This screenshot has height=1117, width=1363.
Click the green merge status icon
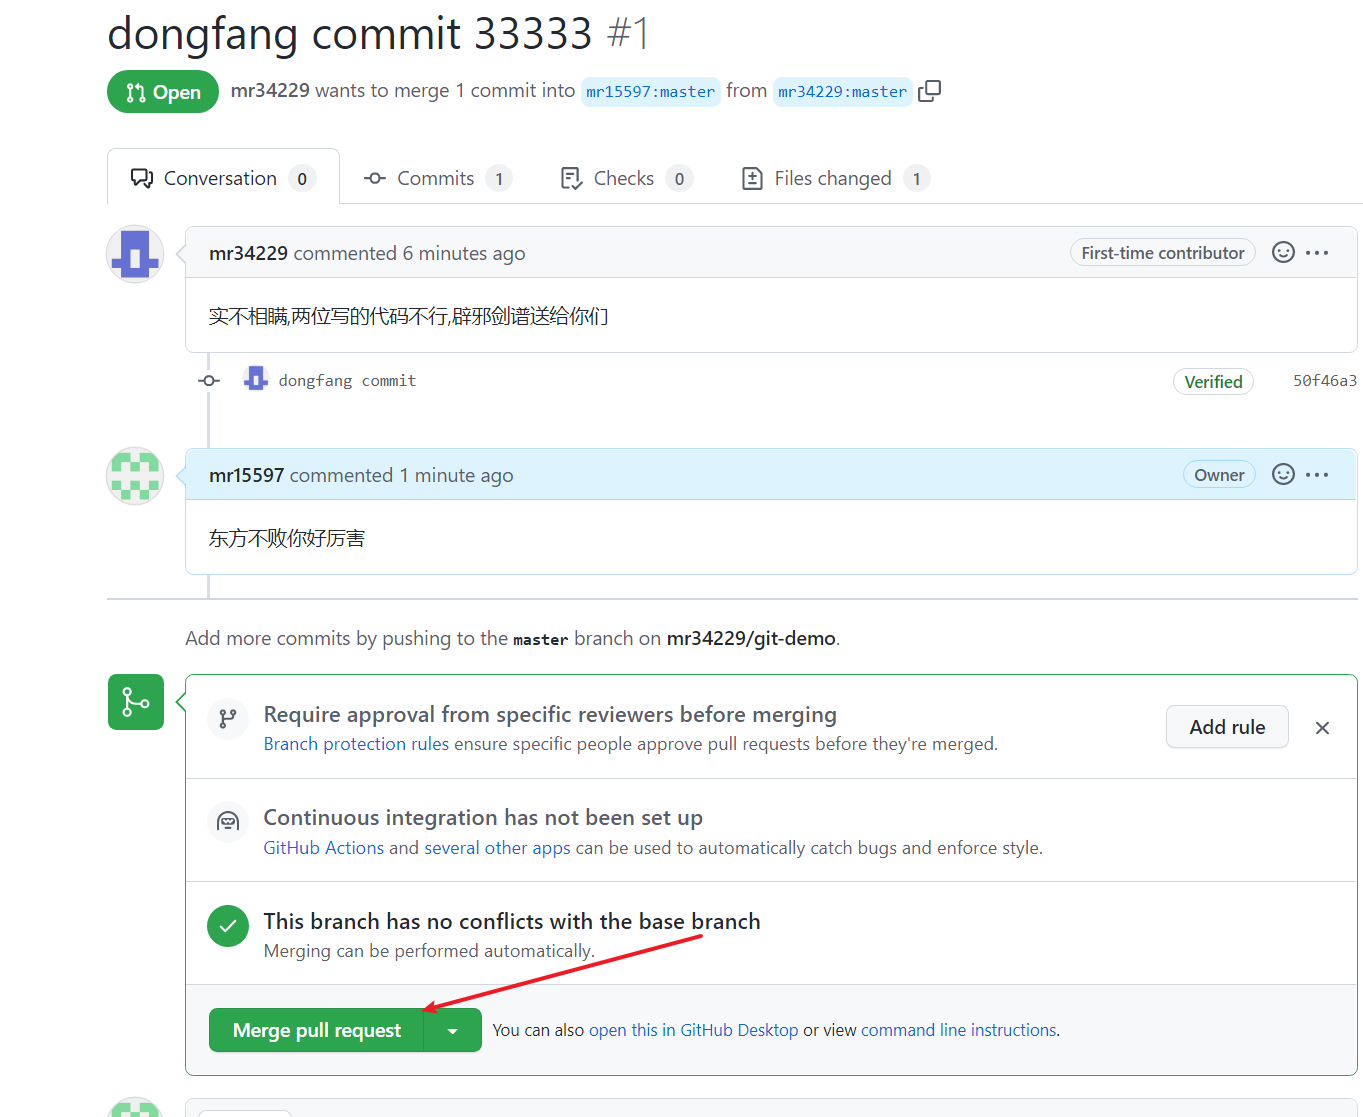(136, 702)
